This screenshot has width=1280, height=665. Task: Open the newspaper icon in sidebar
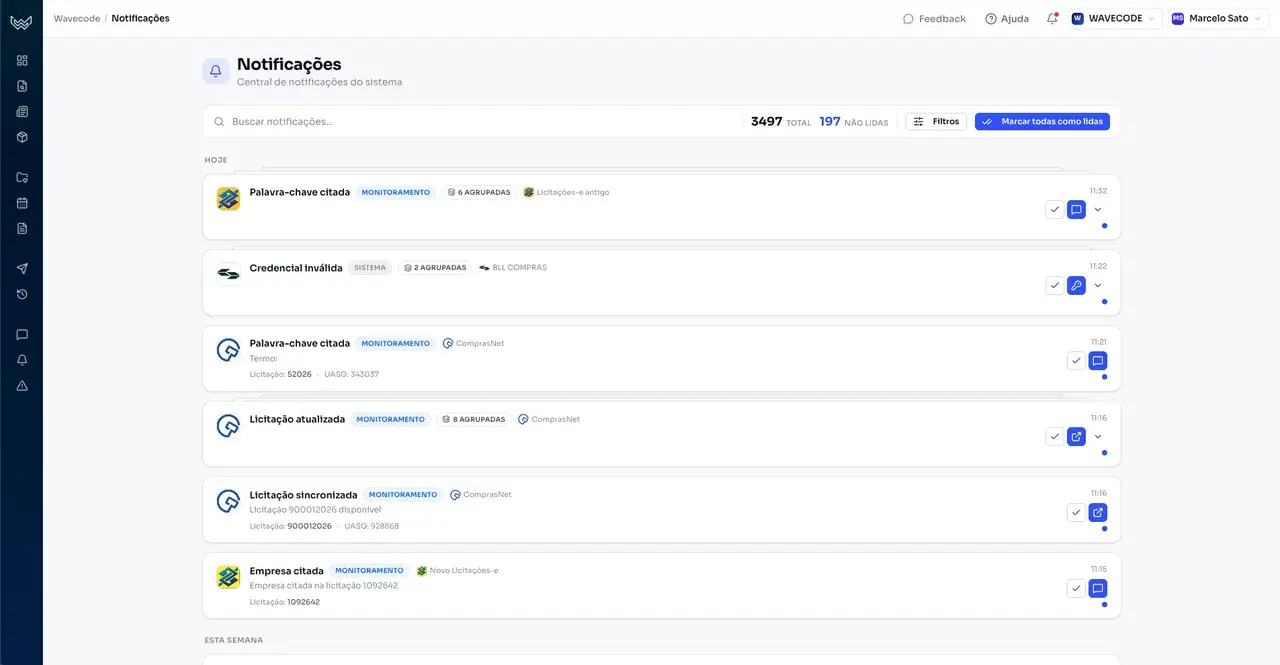tap(22, 111)
